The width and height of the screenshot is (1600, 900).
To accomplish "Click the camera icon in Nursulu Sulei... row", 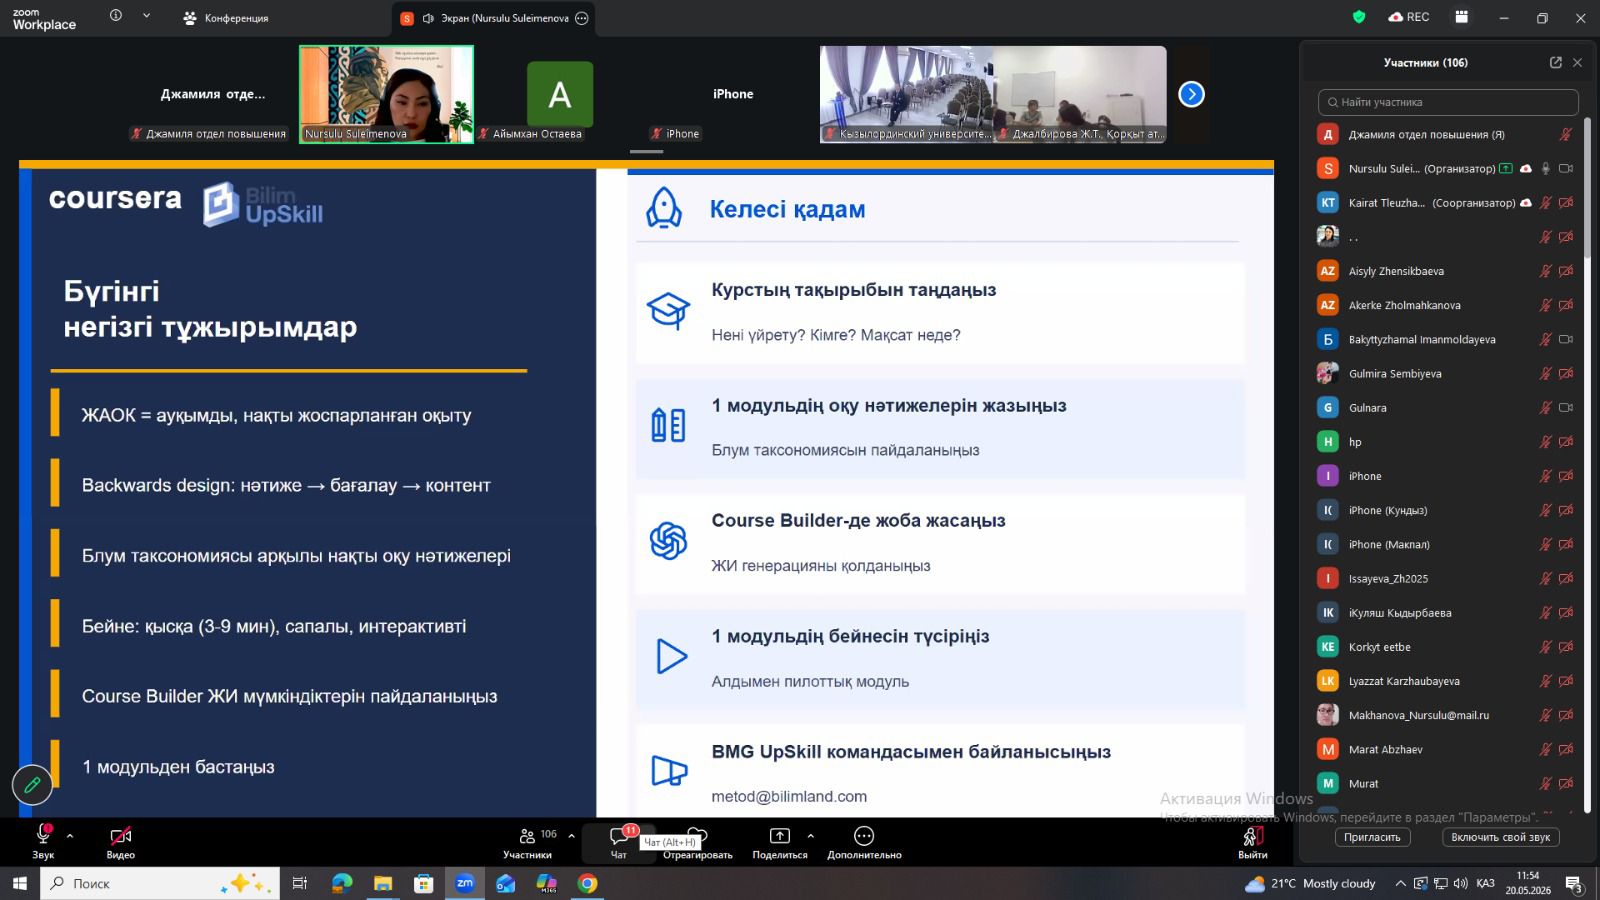I will click(1566, 168).
